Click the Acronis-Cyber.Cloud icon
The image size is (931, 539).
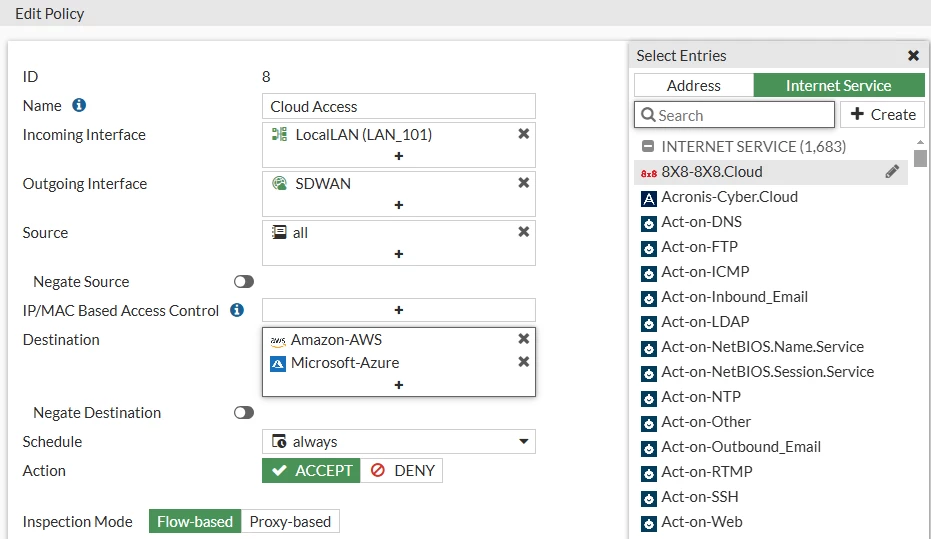click(x=649, y=198)
